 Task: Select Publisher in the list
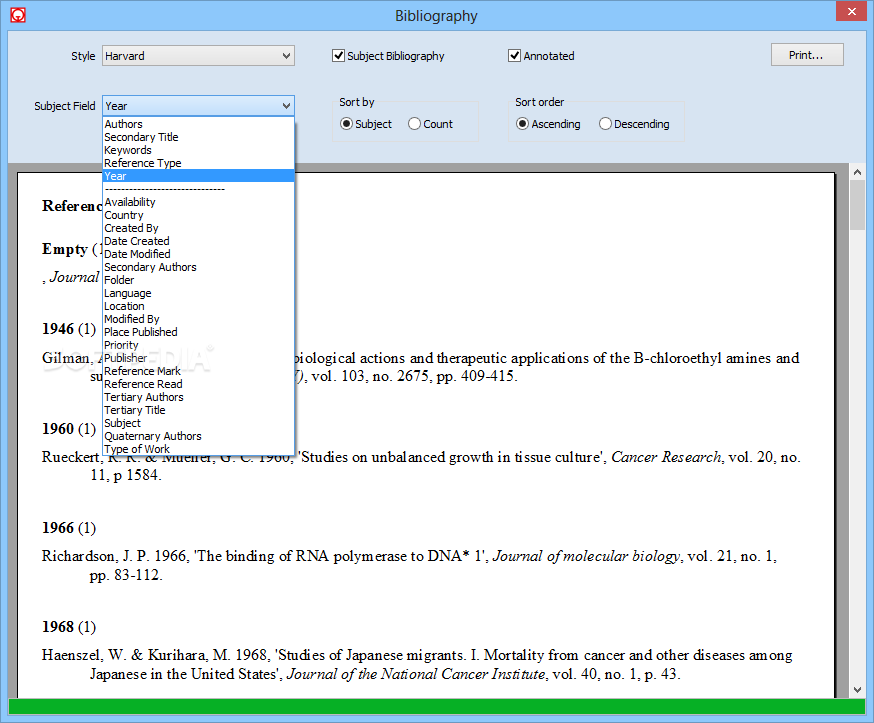tap(198, 358)
